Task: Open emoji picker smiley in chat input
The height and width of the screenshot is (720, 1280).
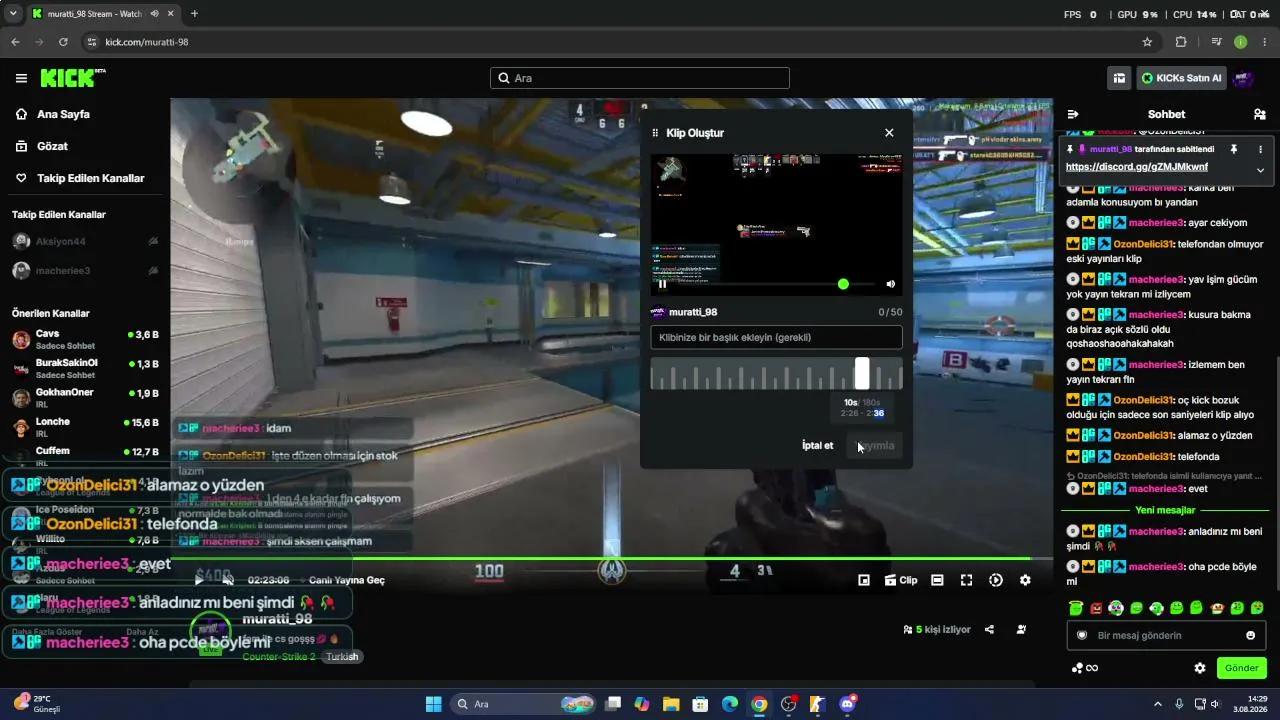Action: [x=1250, y=635]
